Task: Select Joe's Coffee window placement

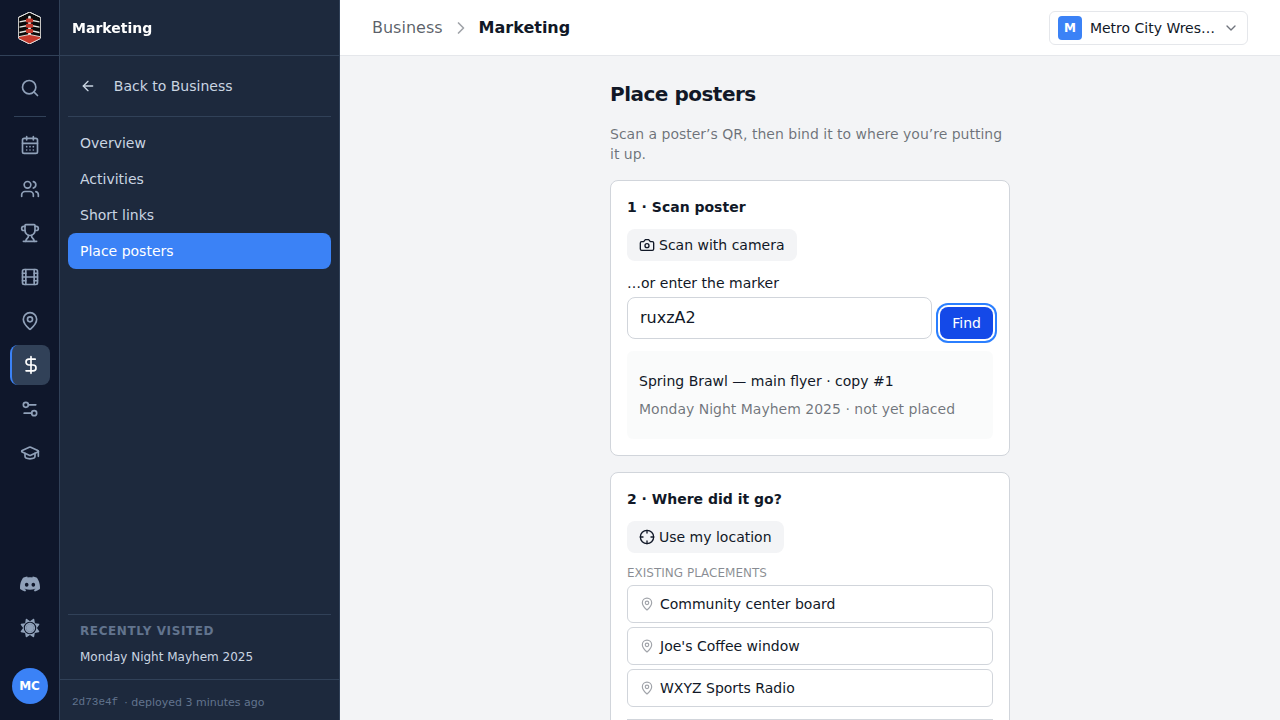Action: click(x=810, y=646)
